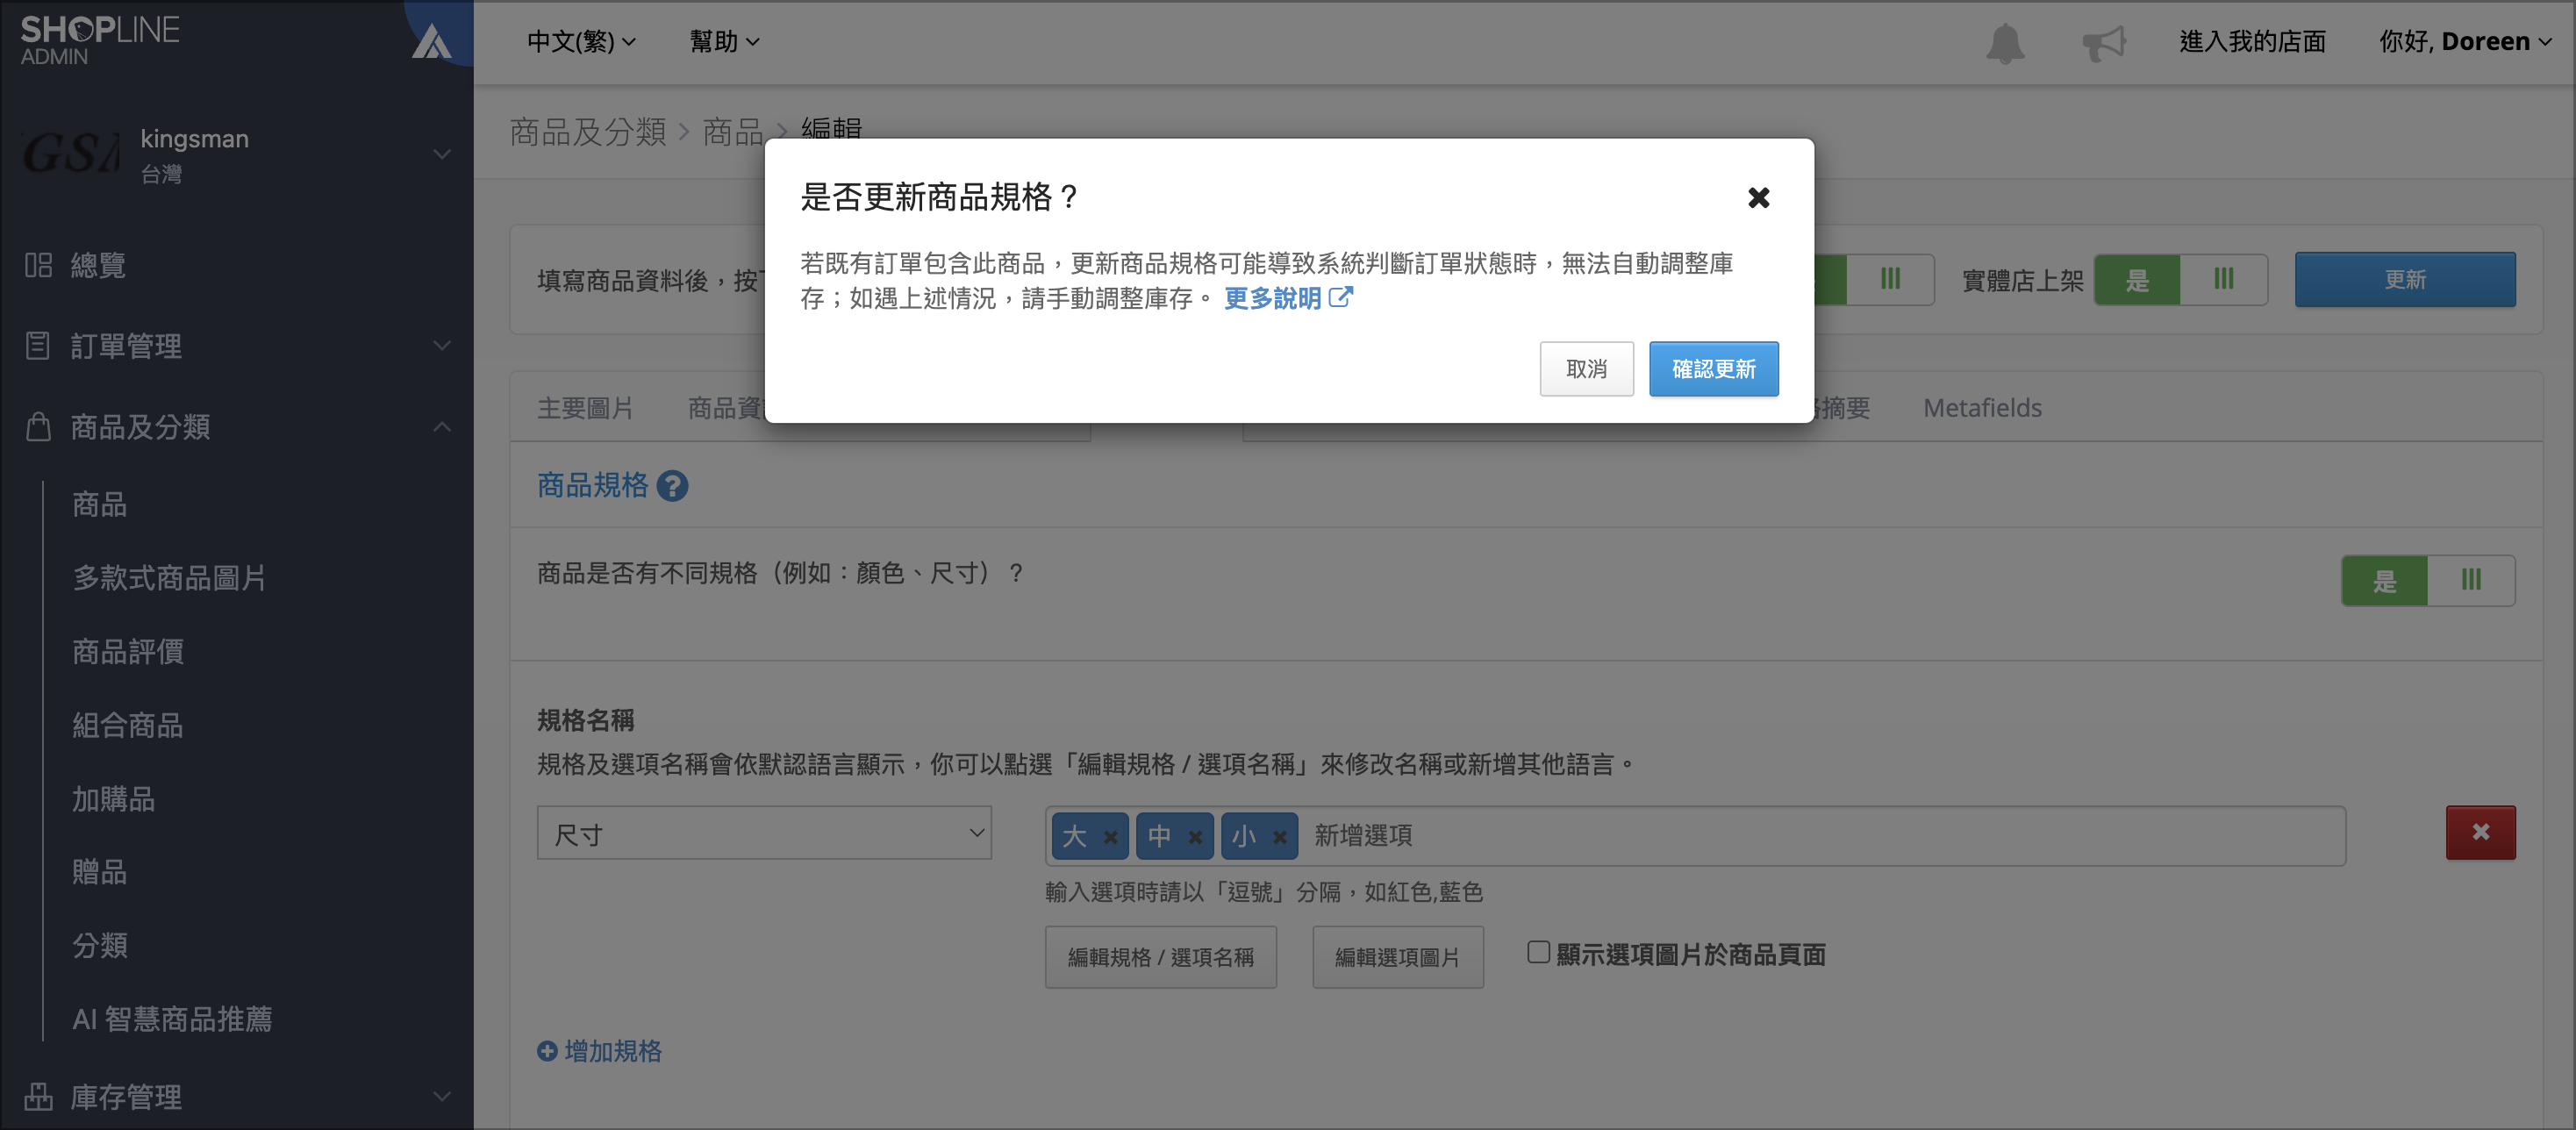Click the question mark beside 商品規格

pos(672,486)
